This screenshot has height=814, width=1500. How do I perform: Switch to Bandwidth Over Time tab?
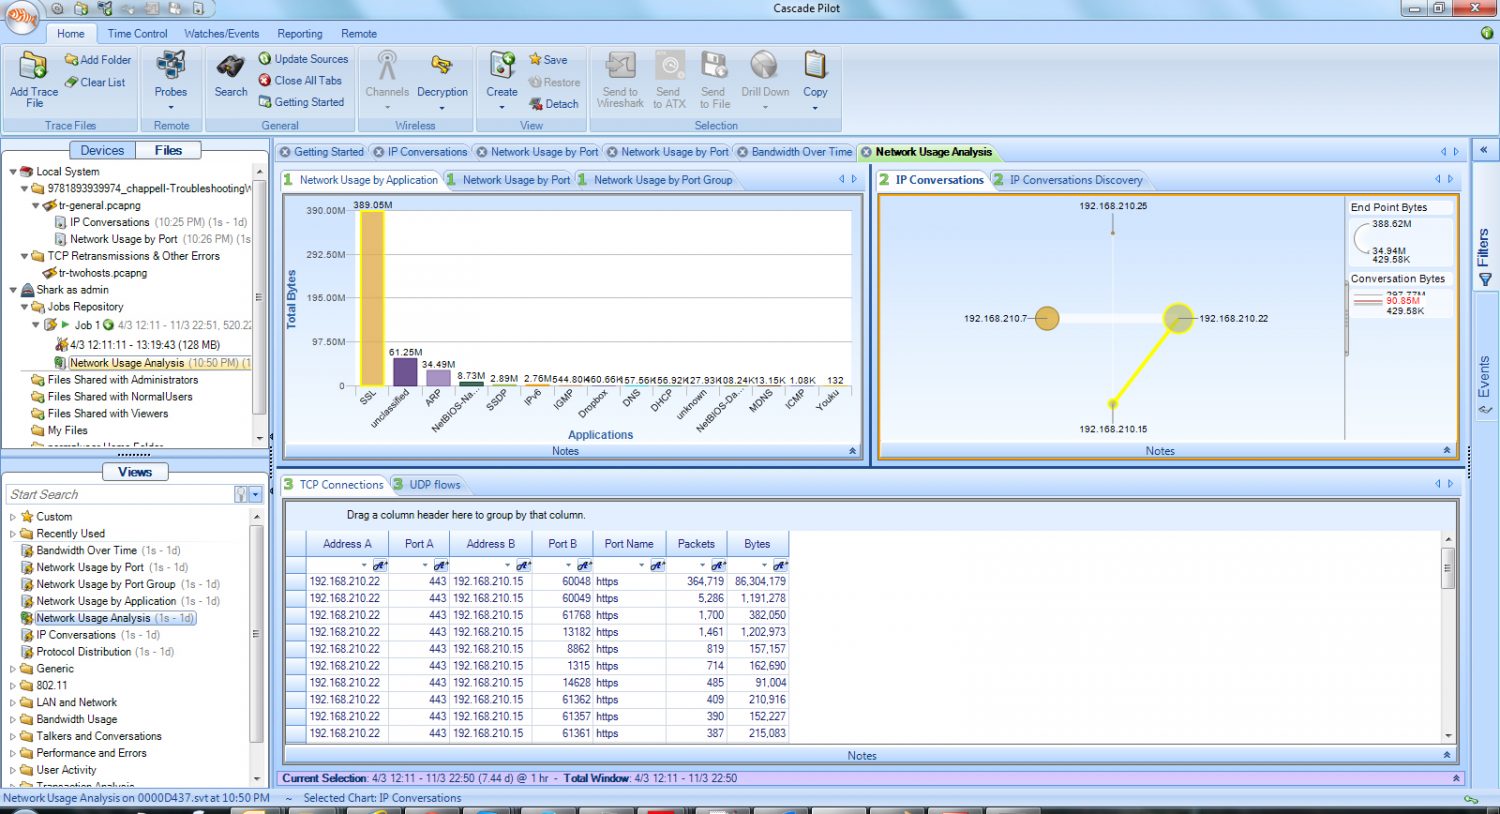(795, 152)
